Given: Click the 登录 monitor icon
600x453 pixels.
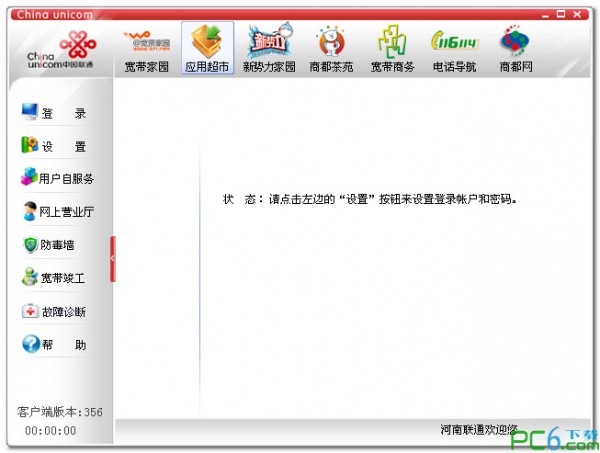Looking at the screenshot, I should coord(29,112).
